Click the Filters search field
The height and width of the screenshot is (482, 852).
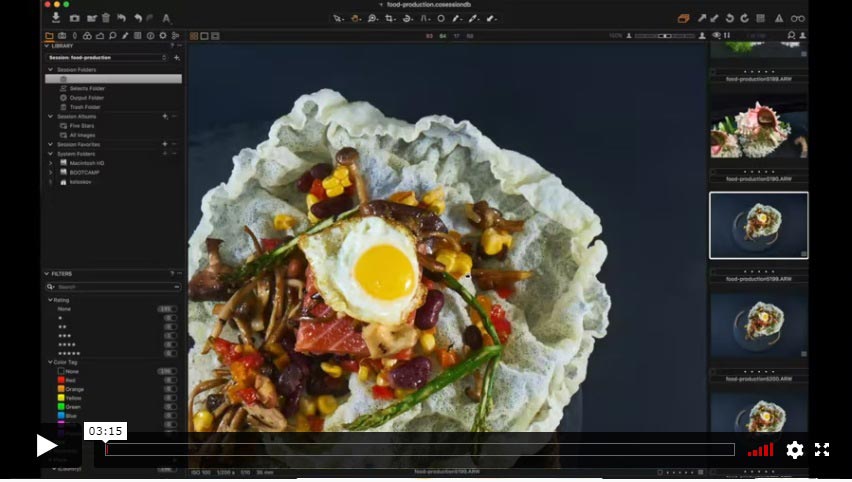click(x=113, y=287)
